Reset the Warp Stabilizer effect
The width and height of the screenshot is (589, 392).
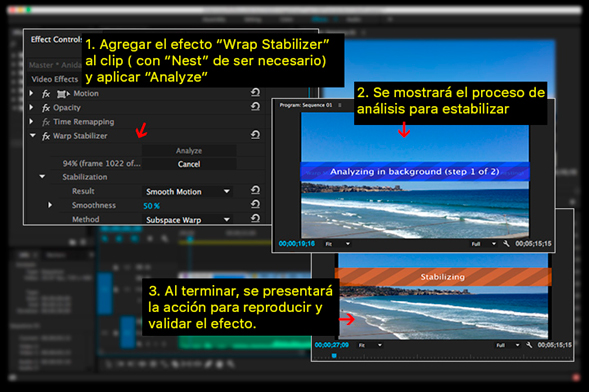click(x=255, y=135)
